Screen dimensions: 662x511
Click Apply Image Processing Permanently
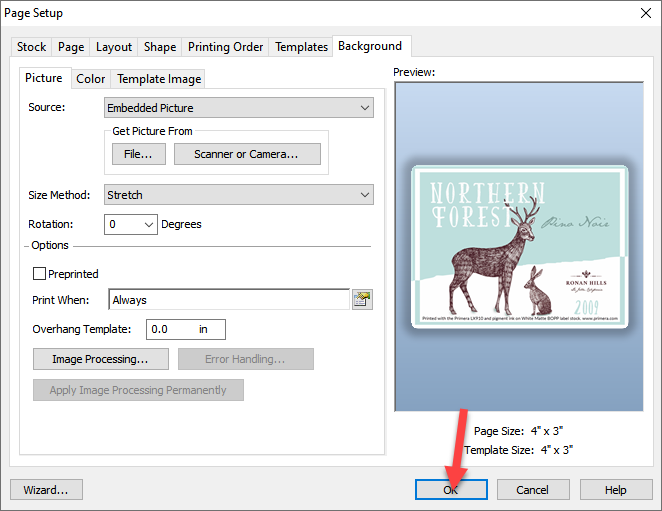[x=138, y=390]
